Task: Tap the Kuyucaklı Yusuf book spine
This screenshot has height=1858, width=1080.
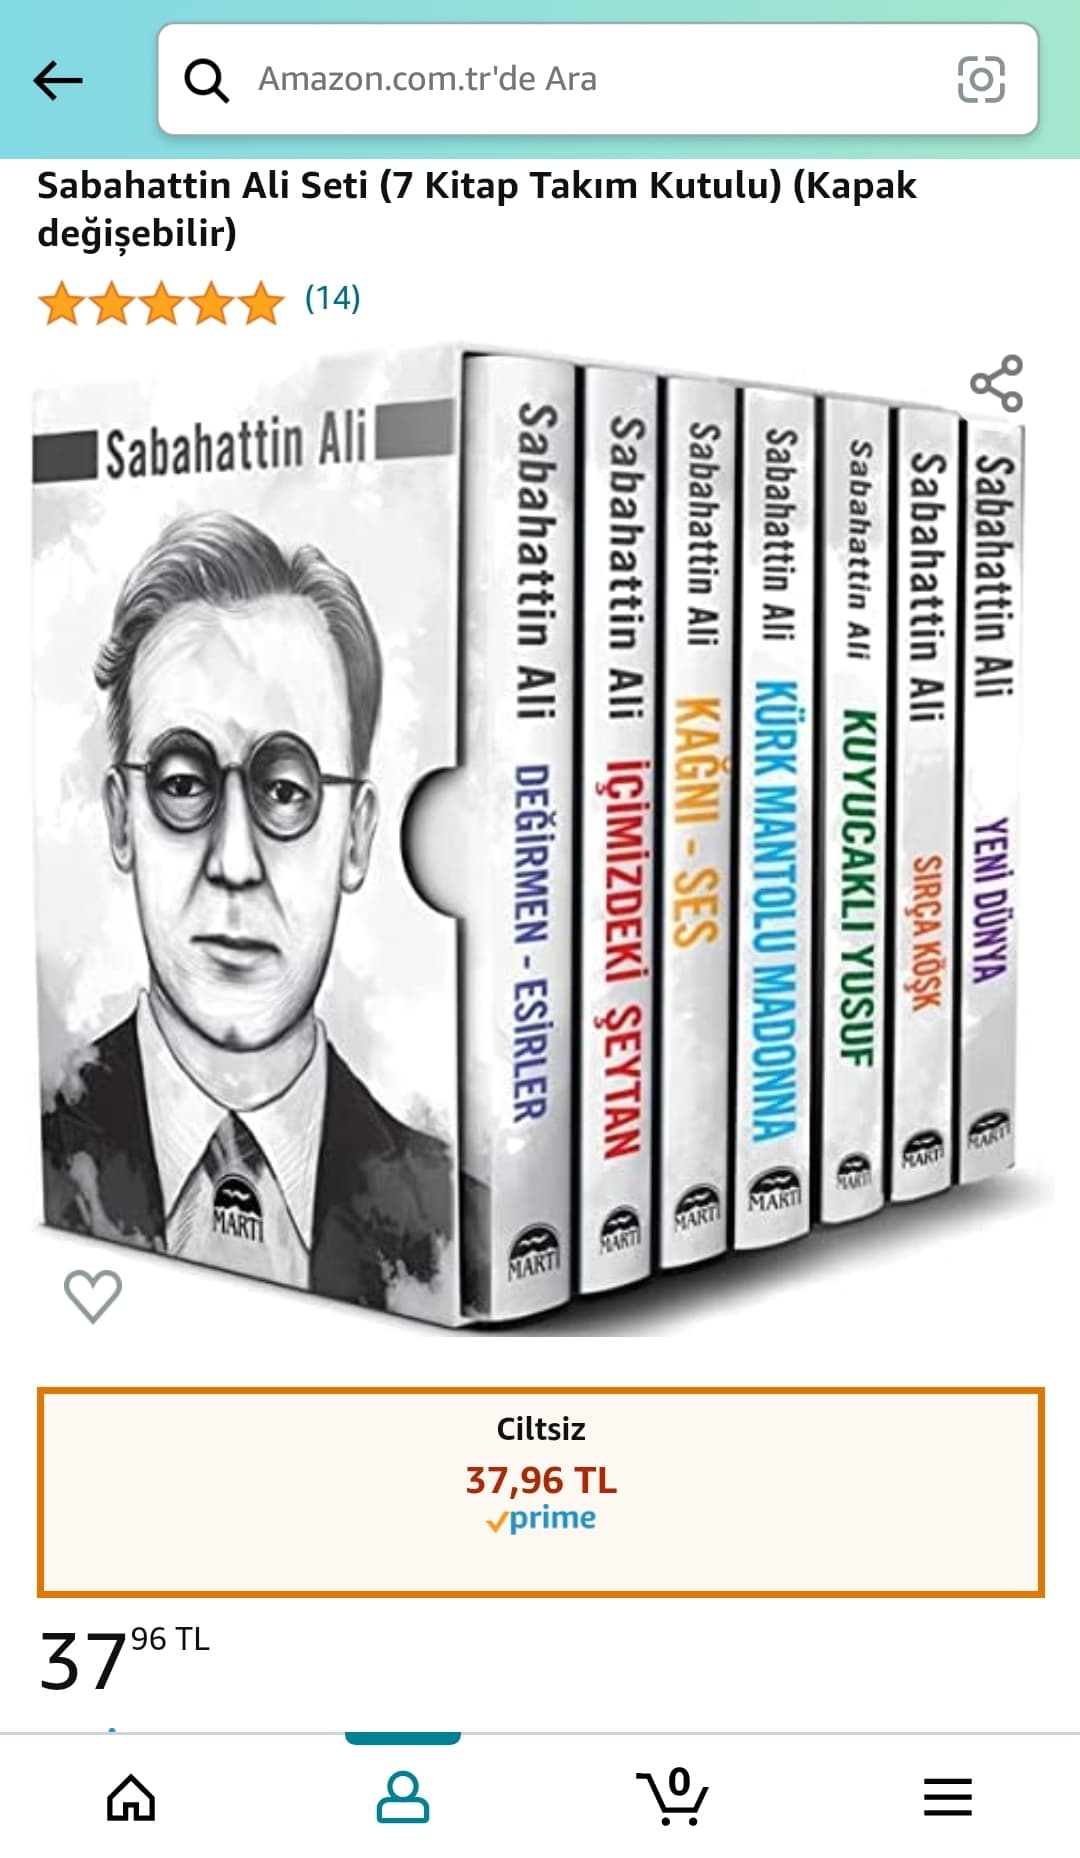Action: (855, 810)
